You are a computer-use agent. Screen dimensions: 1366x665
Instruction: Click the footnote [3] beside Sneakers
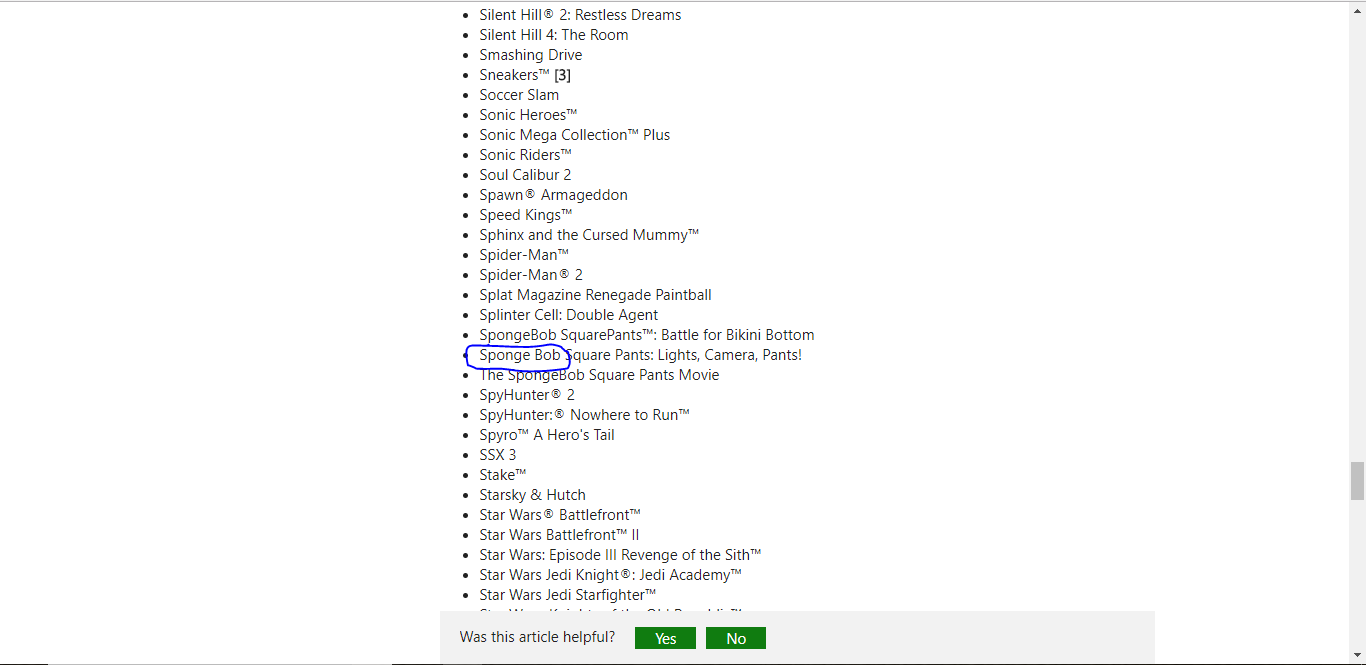[563, 75]
